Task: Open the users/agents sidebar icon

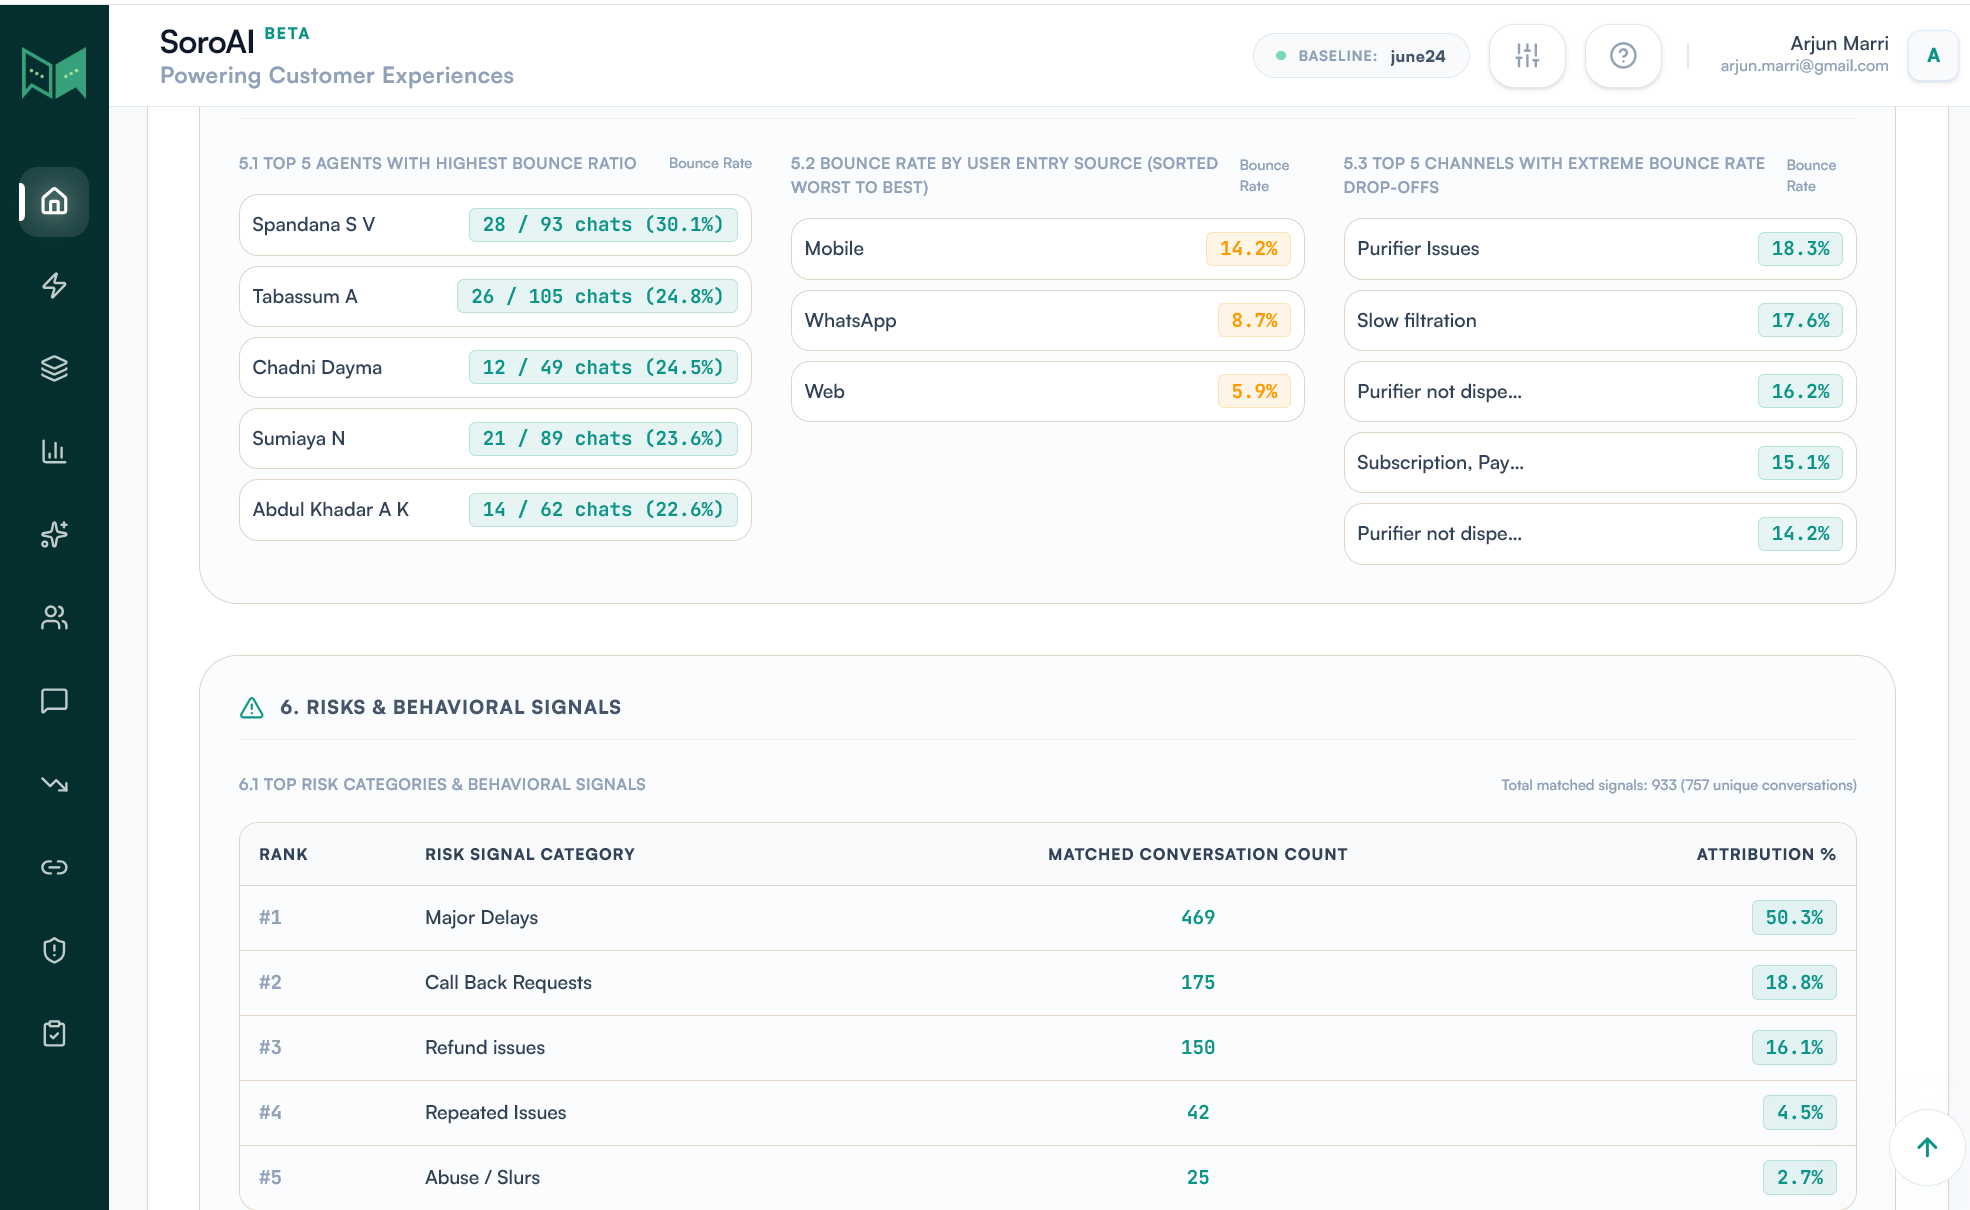Action: click(x=54, y=617)
